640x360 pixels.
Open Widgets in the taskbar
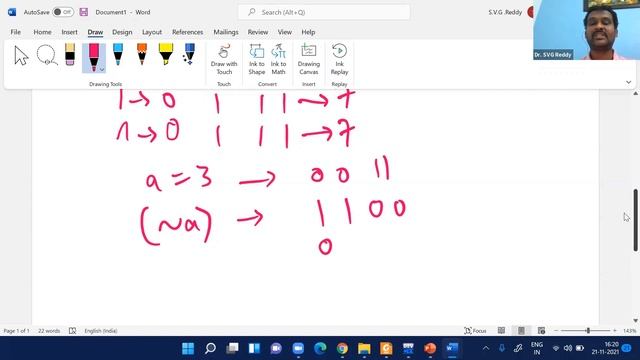[x=254, y=348]
